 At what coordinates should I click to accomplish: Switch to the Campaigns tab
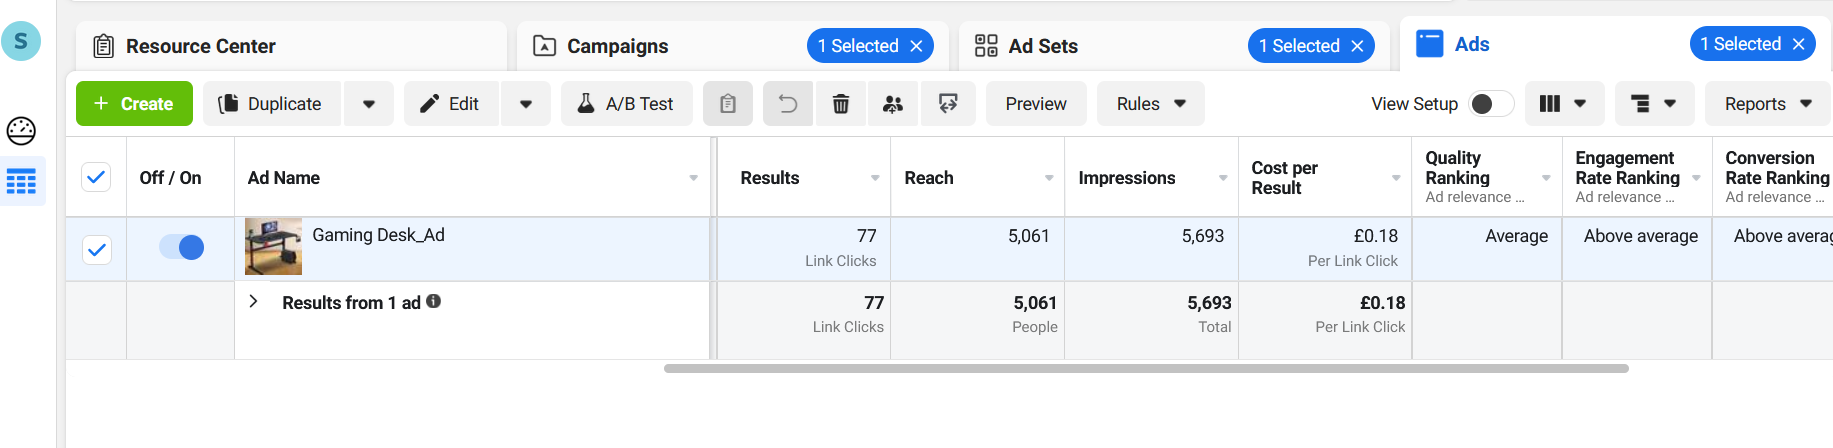(x=617, y=46)
